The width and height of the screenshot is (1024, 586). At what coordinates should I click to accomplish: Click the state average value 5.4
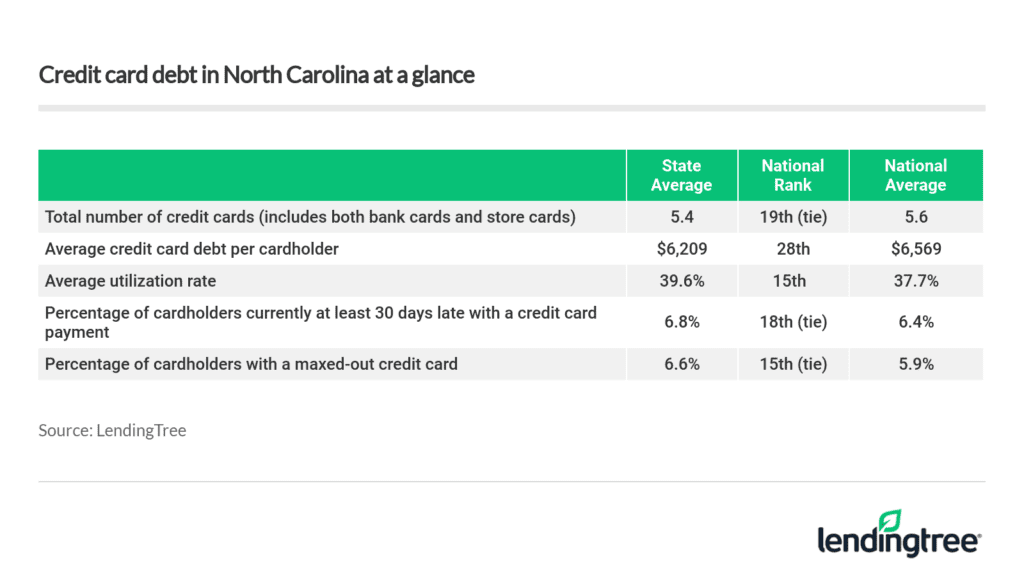point(681,217)
